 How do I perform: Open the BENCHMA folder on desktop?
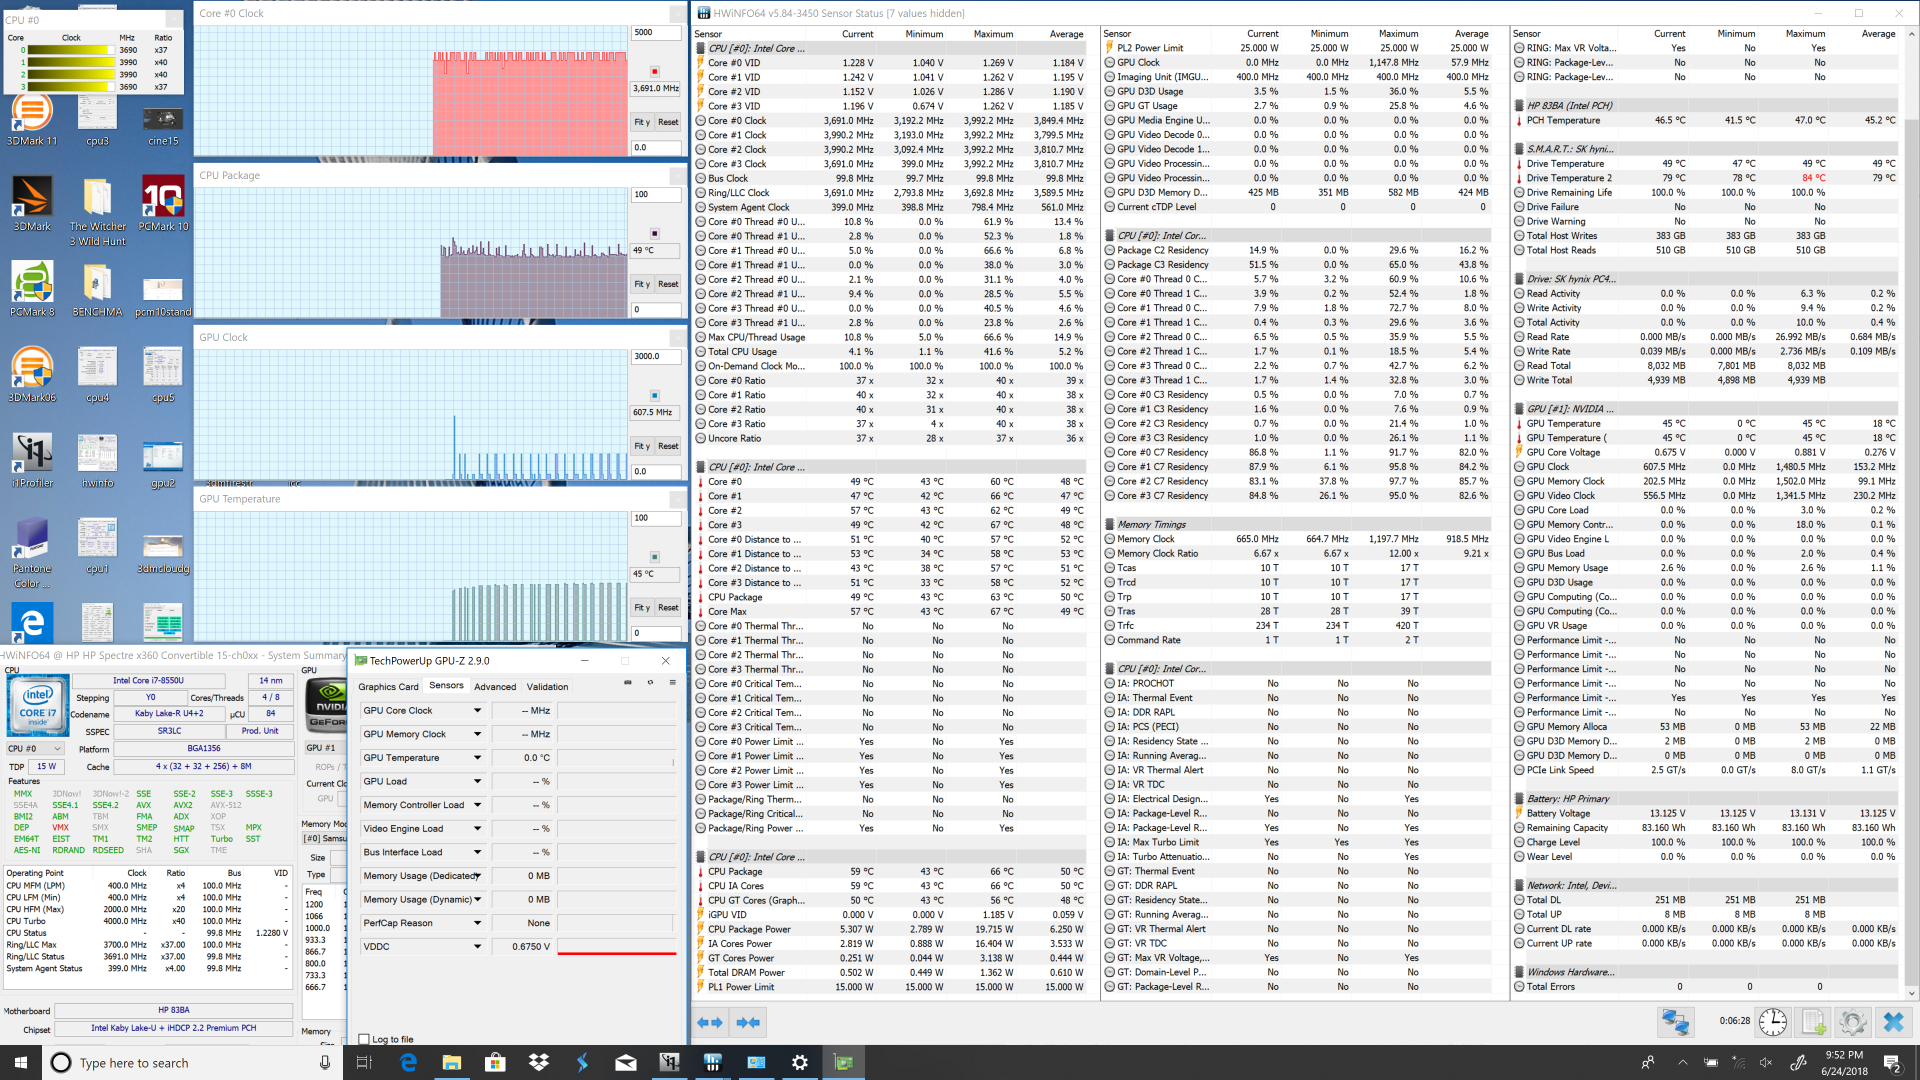98,289
